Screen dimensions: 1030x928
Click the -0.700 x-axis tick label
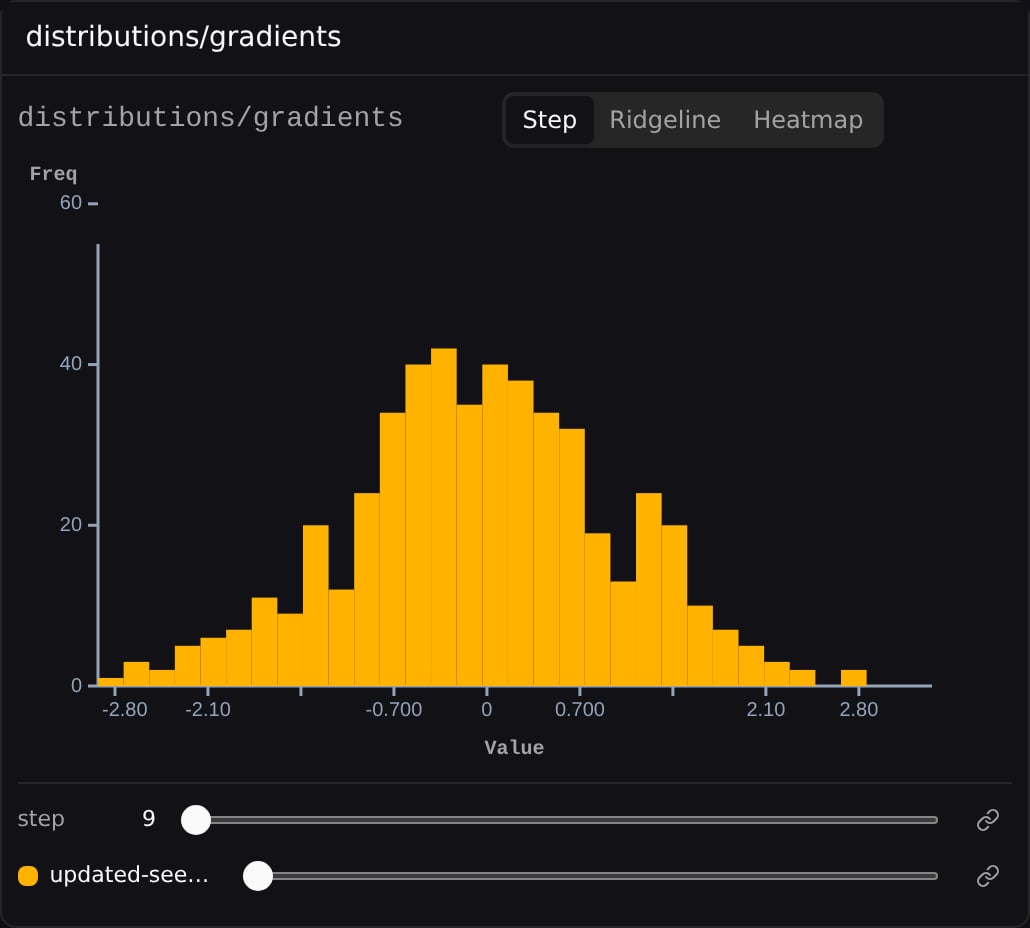393,709
